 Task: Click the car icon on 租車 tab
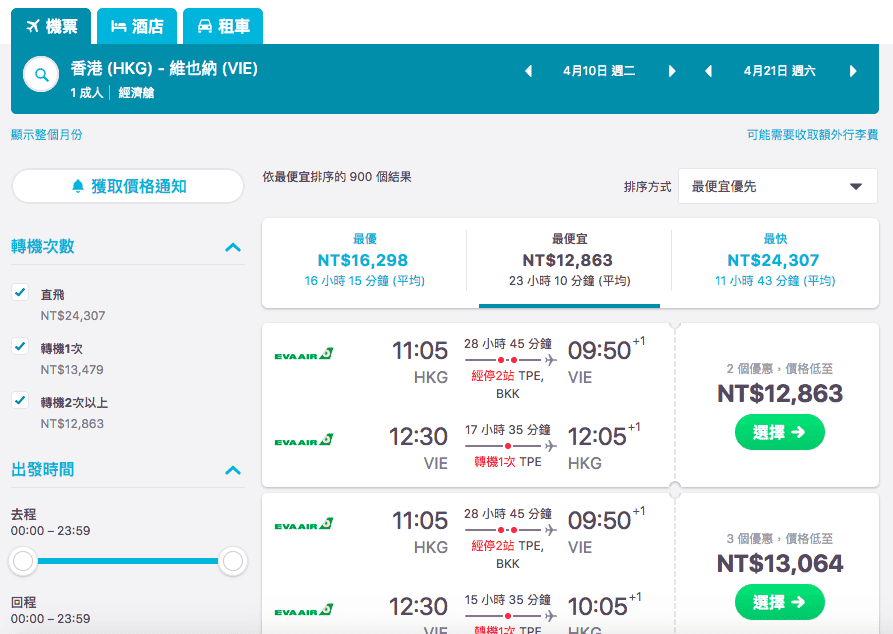pos(204,26)
